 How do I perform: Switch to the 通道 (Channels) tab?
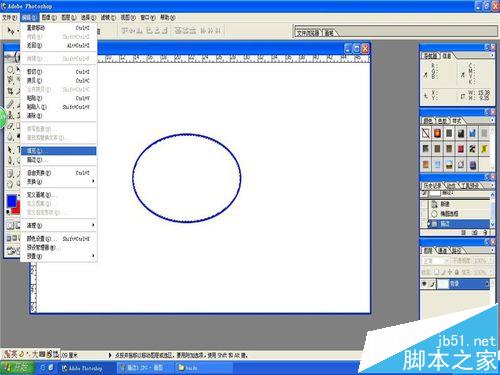pyautogui.click(x=443, y=250)
